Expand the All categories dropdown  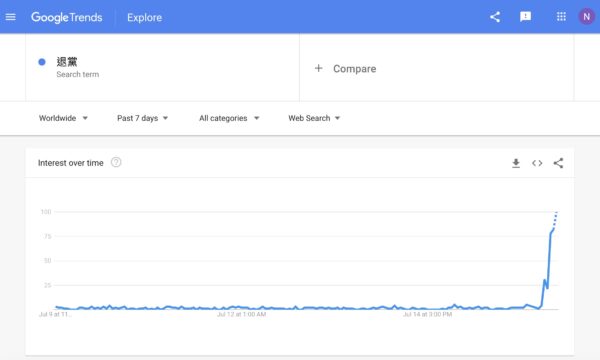tap(229, 118)
